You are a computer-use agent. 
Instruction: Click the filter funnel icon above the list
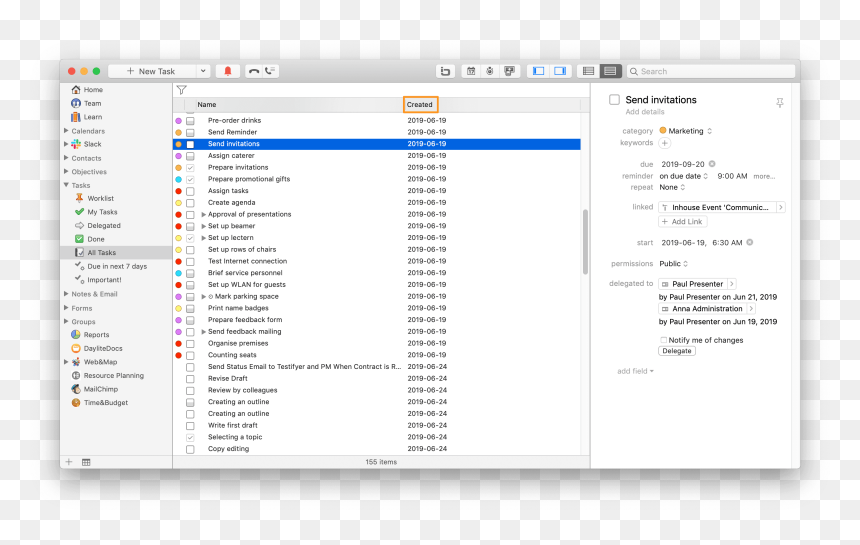coord(182,90)
